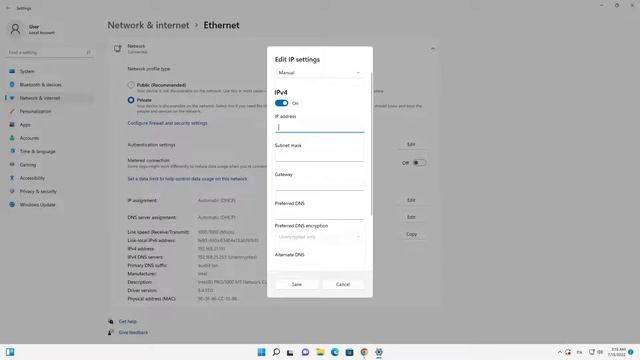This screenshot has height=360, width=640.
Task: Open the data limit link for this network
Action: coord(187,179)
